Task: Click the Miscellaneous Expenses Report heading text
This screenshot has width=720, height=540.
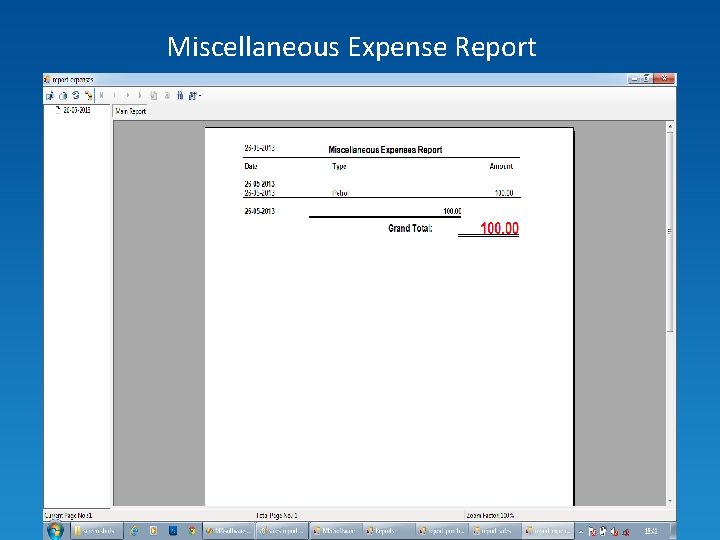Action: [x=385, y=150]
